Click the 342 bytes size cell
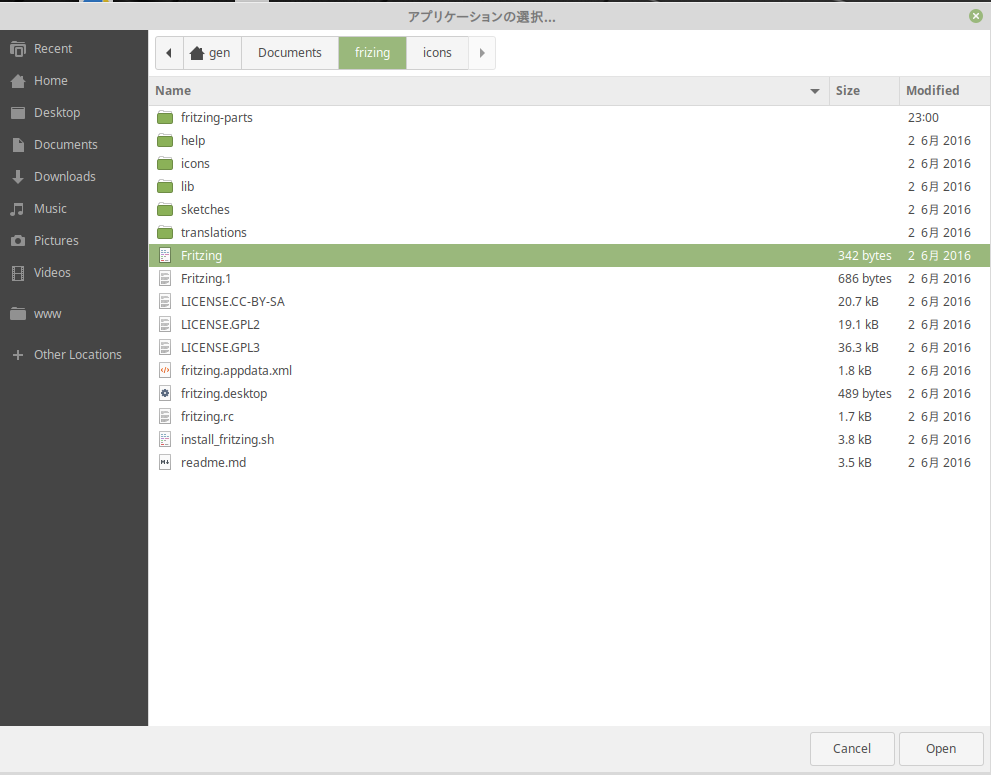 [x=865, y=256]
